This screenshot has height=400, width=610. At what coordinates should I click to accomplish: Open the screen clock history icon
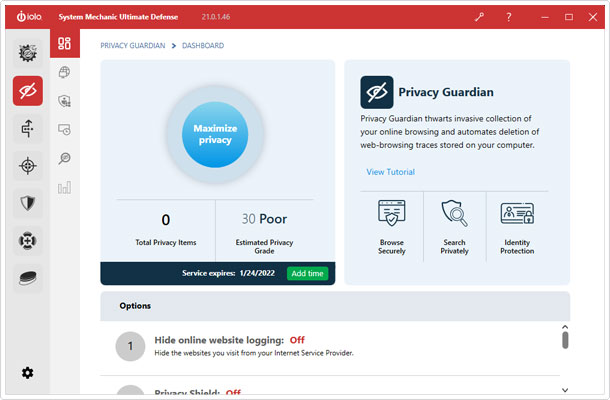click(x=65, y=130)
